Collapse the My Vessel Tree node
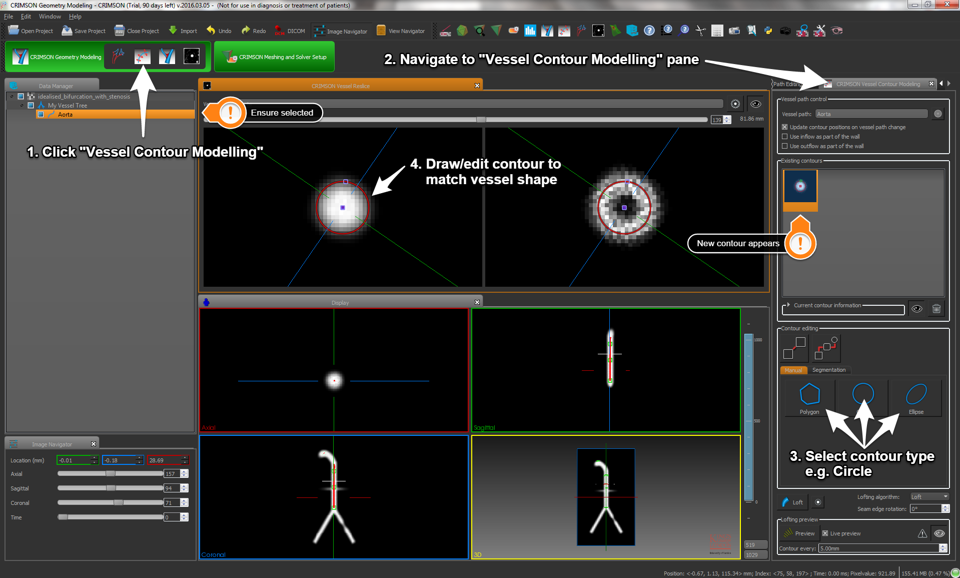Viewport: 960px width, 578px height. tap(23, 105)
